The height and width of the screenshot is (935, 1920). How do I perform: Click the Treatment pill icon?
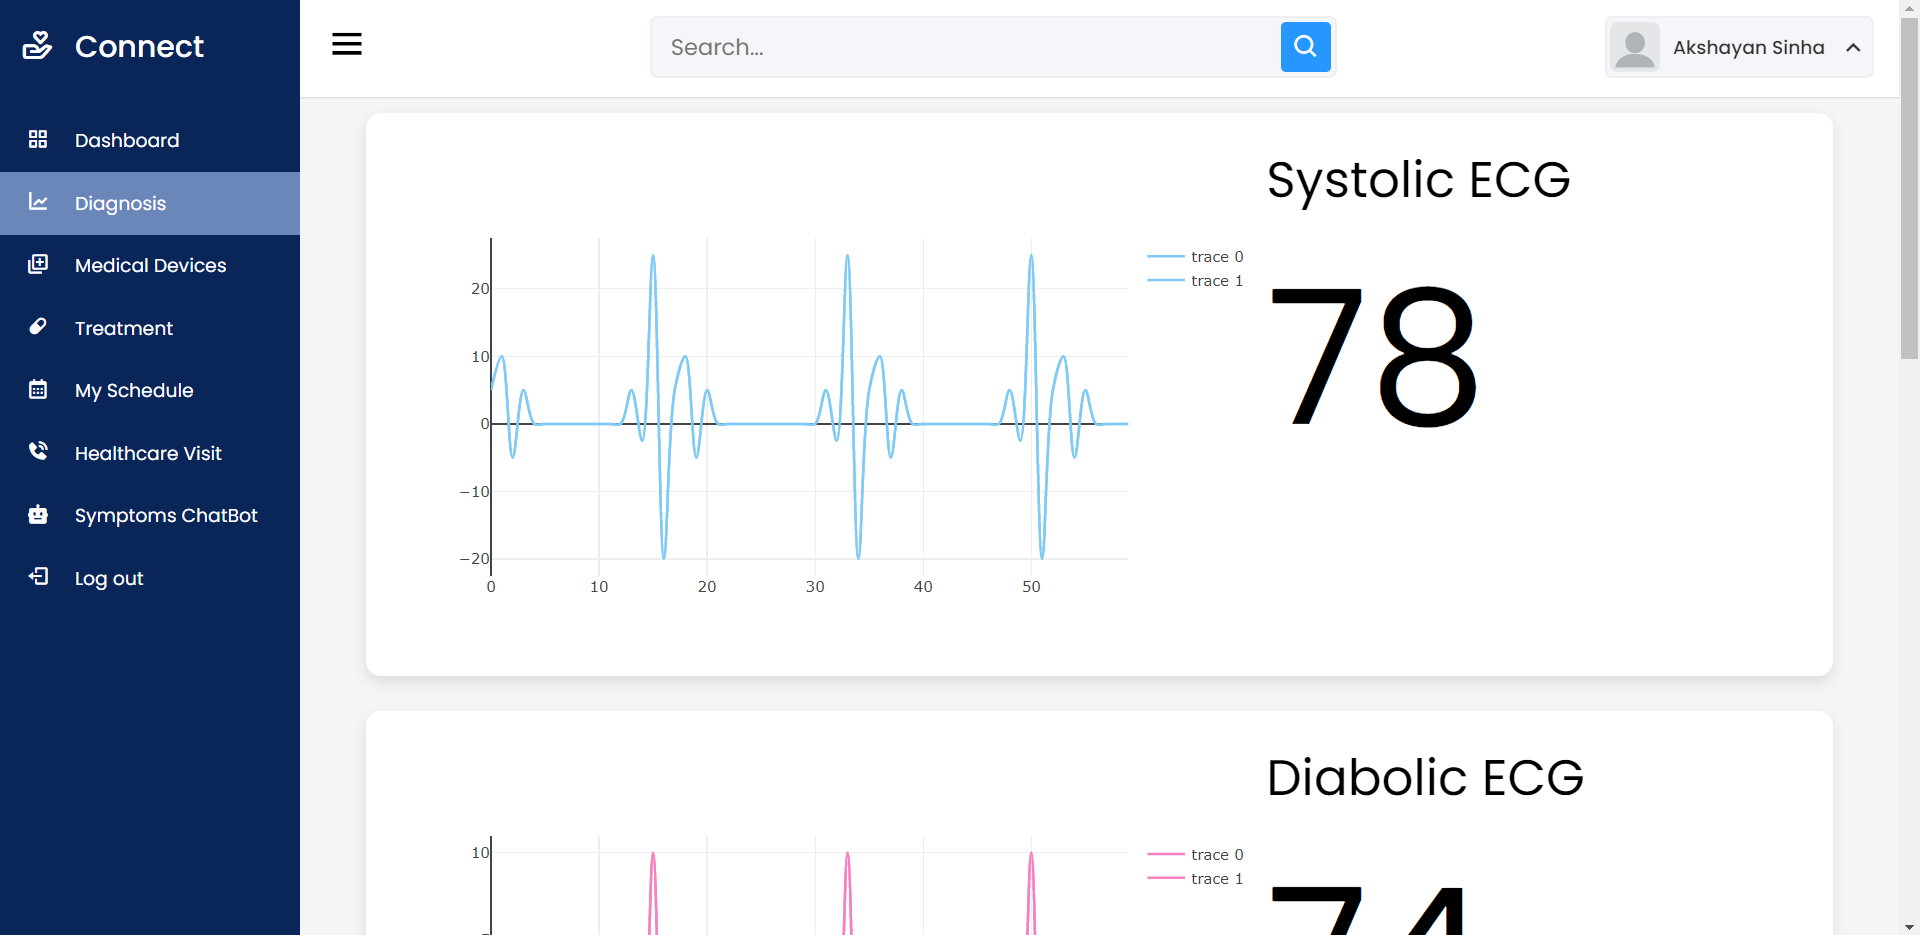pyautogui.click(x=38, y=327)
